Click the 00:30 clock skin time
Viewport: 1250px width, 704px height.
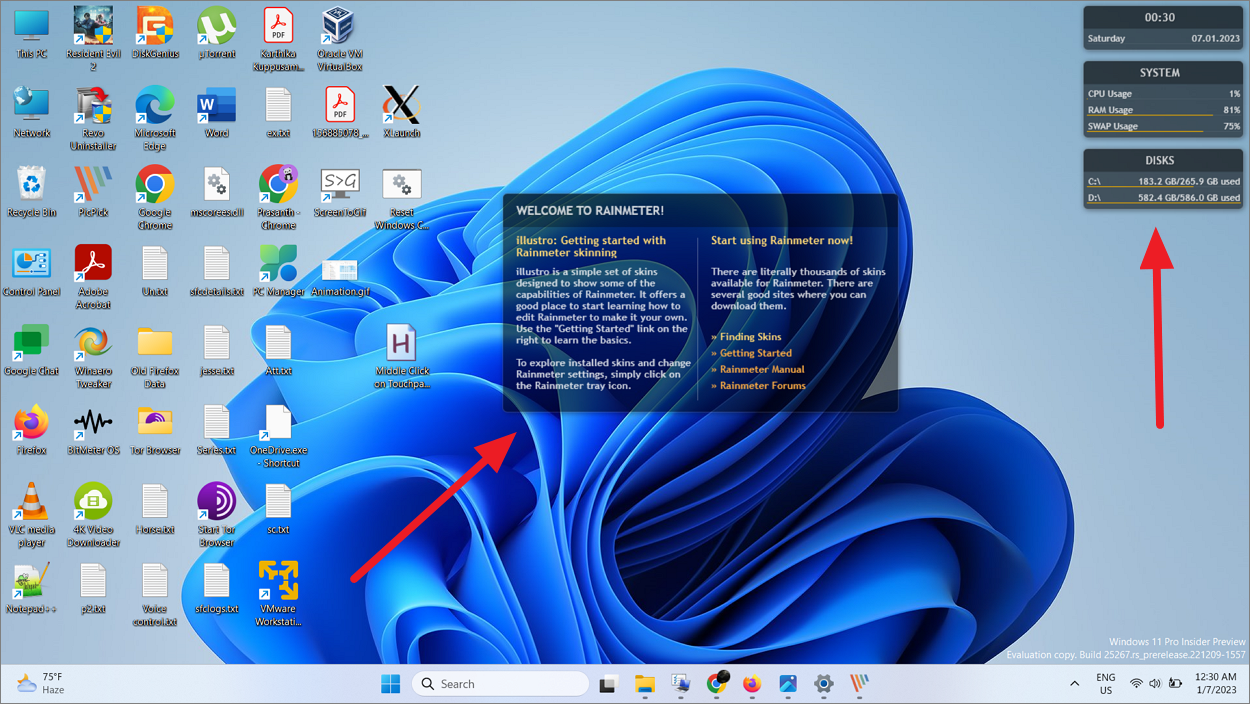pyautogui.click(x=1160, y=18)
